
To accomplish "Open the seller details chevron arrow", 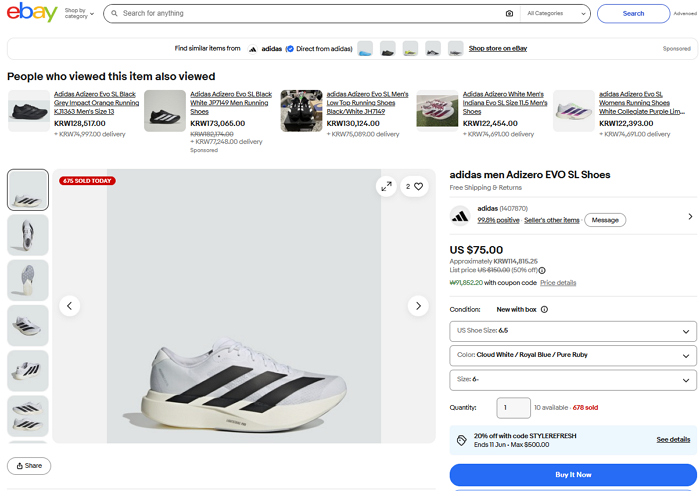I will coord(690,216).
